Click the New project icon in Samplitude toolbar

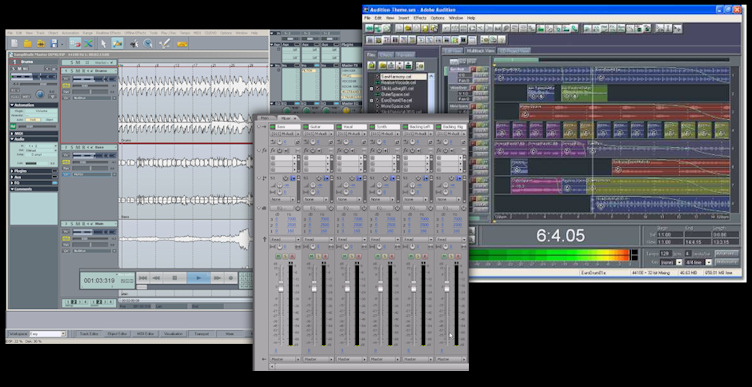point(14,43)
